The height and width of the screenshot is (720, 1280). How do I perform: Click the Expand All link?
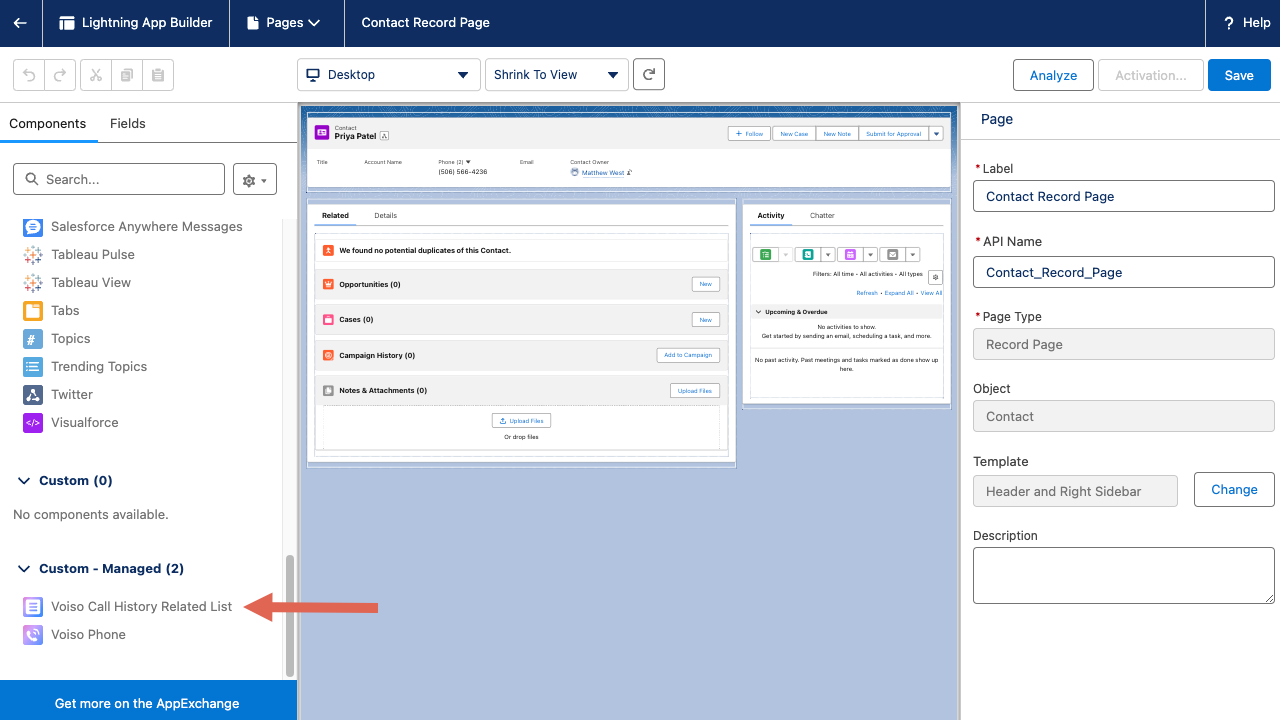click(x=899, y=293)
